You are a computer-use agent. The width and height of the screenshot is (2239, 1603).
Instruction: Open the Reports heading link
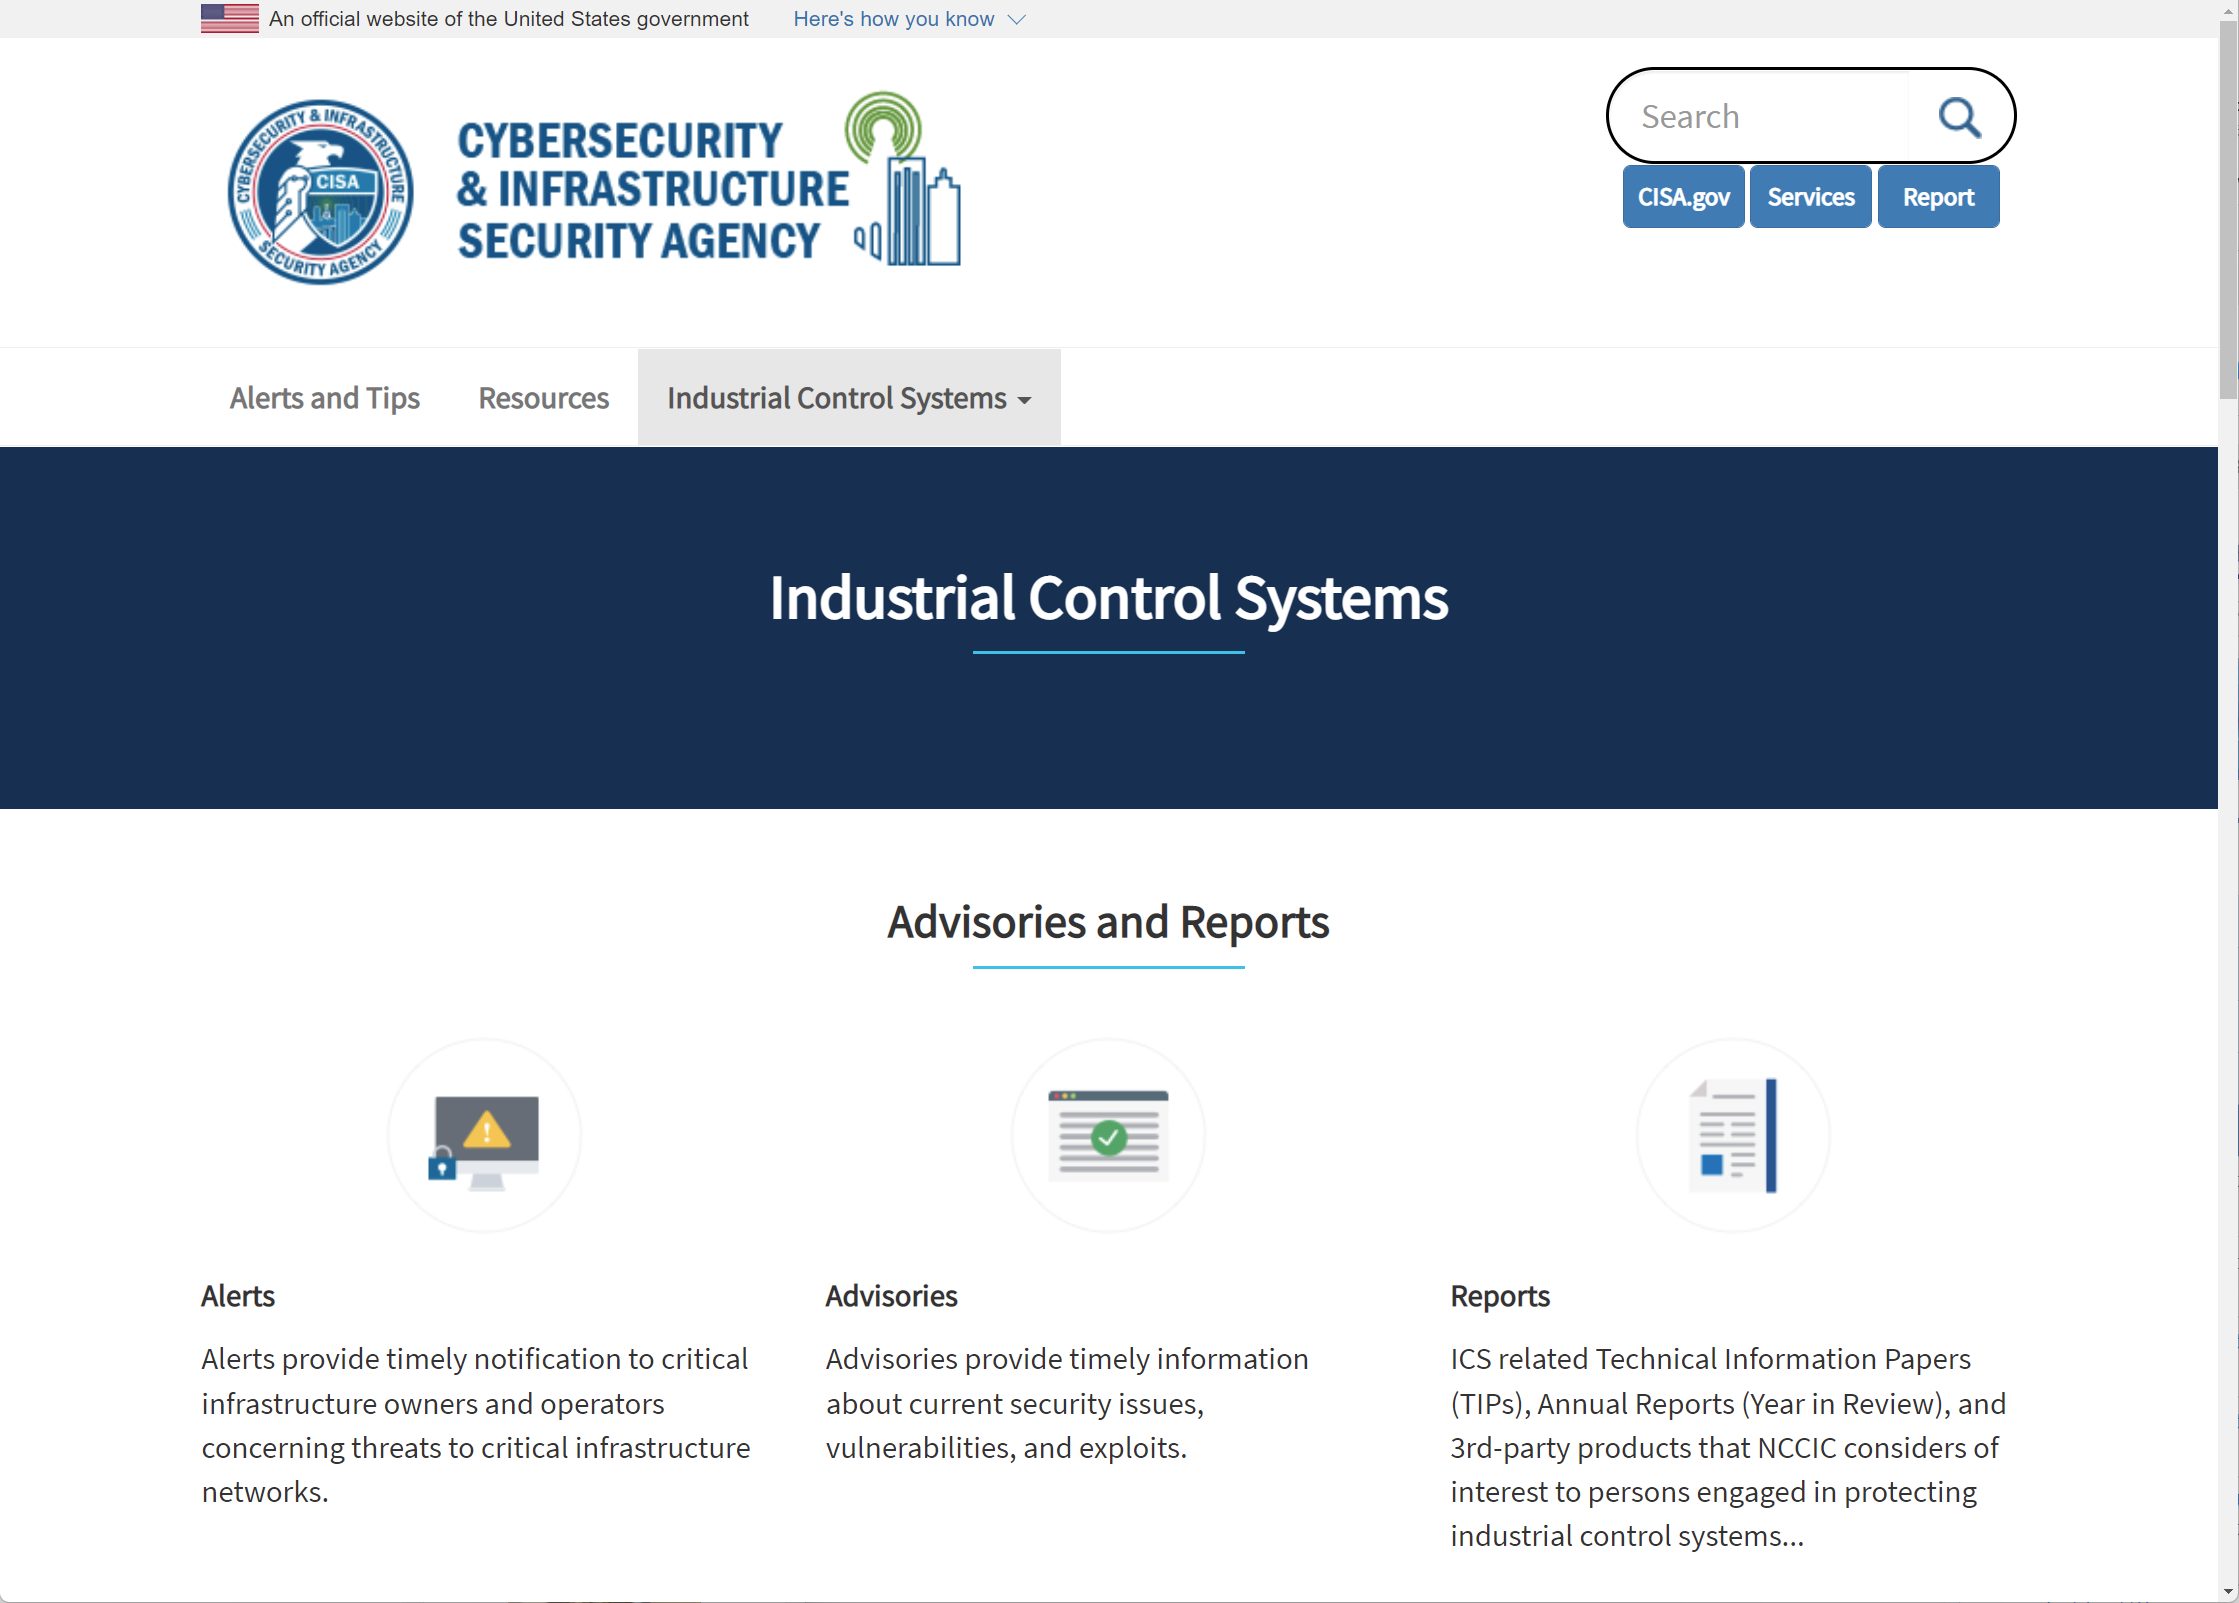1500,1296
